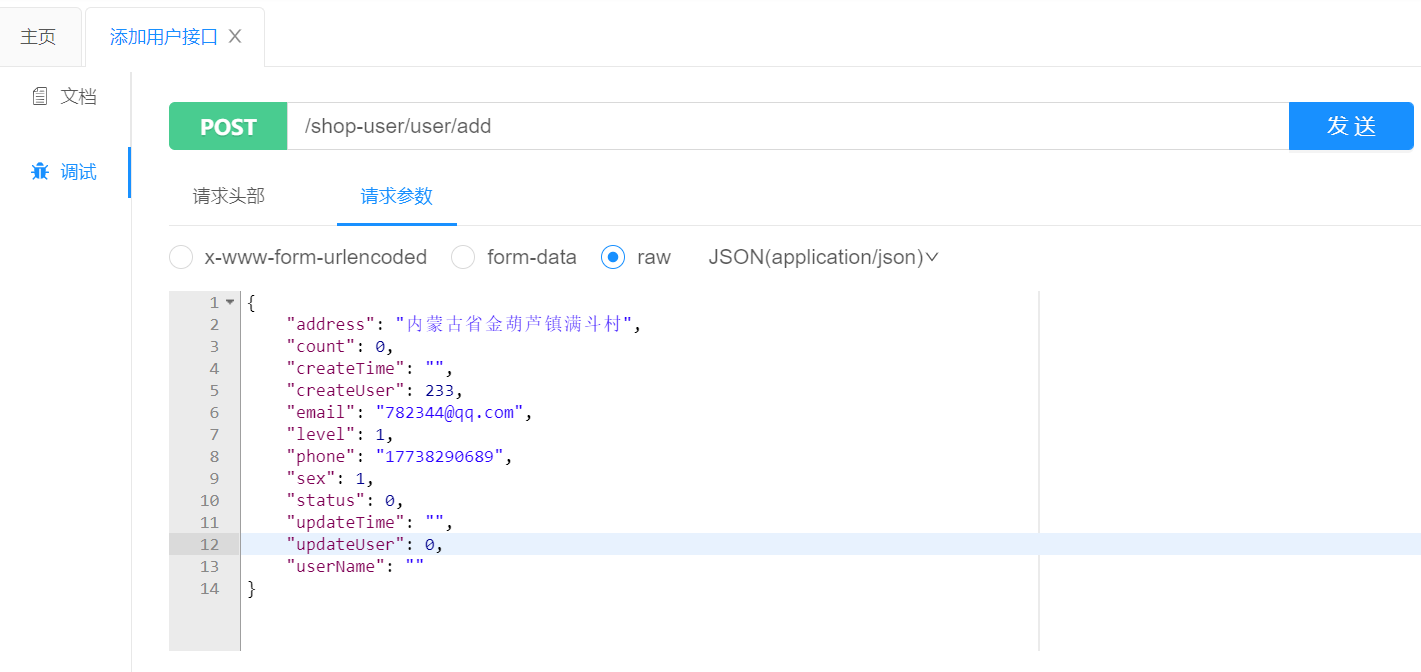Click the address value 内蒙古省金葫芦镇满斗村
The height and width of the screenshot is (672, 1421).
coord(514,324)
